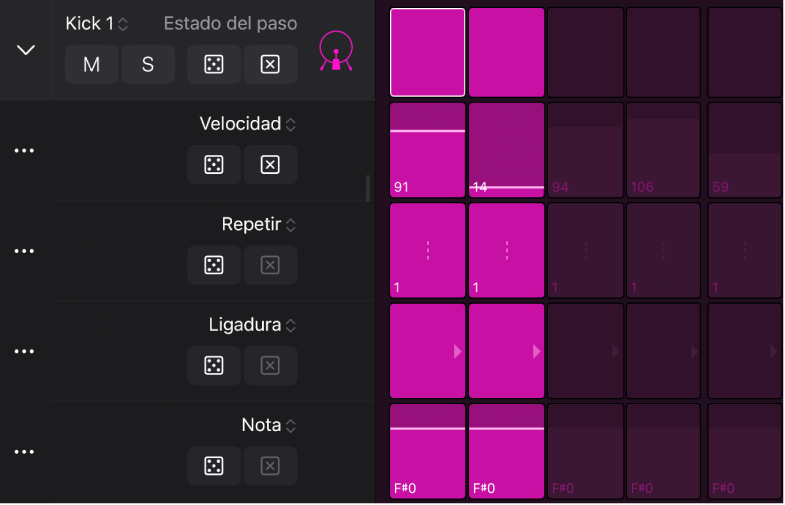
Task: Randomize Velocidad row values with dice icon
Action: (213, 165)
